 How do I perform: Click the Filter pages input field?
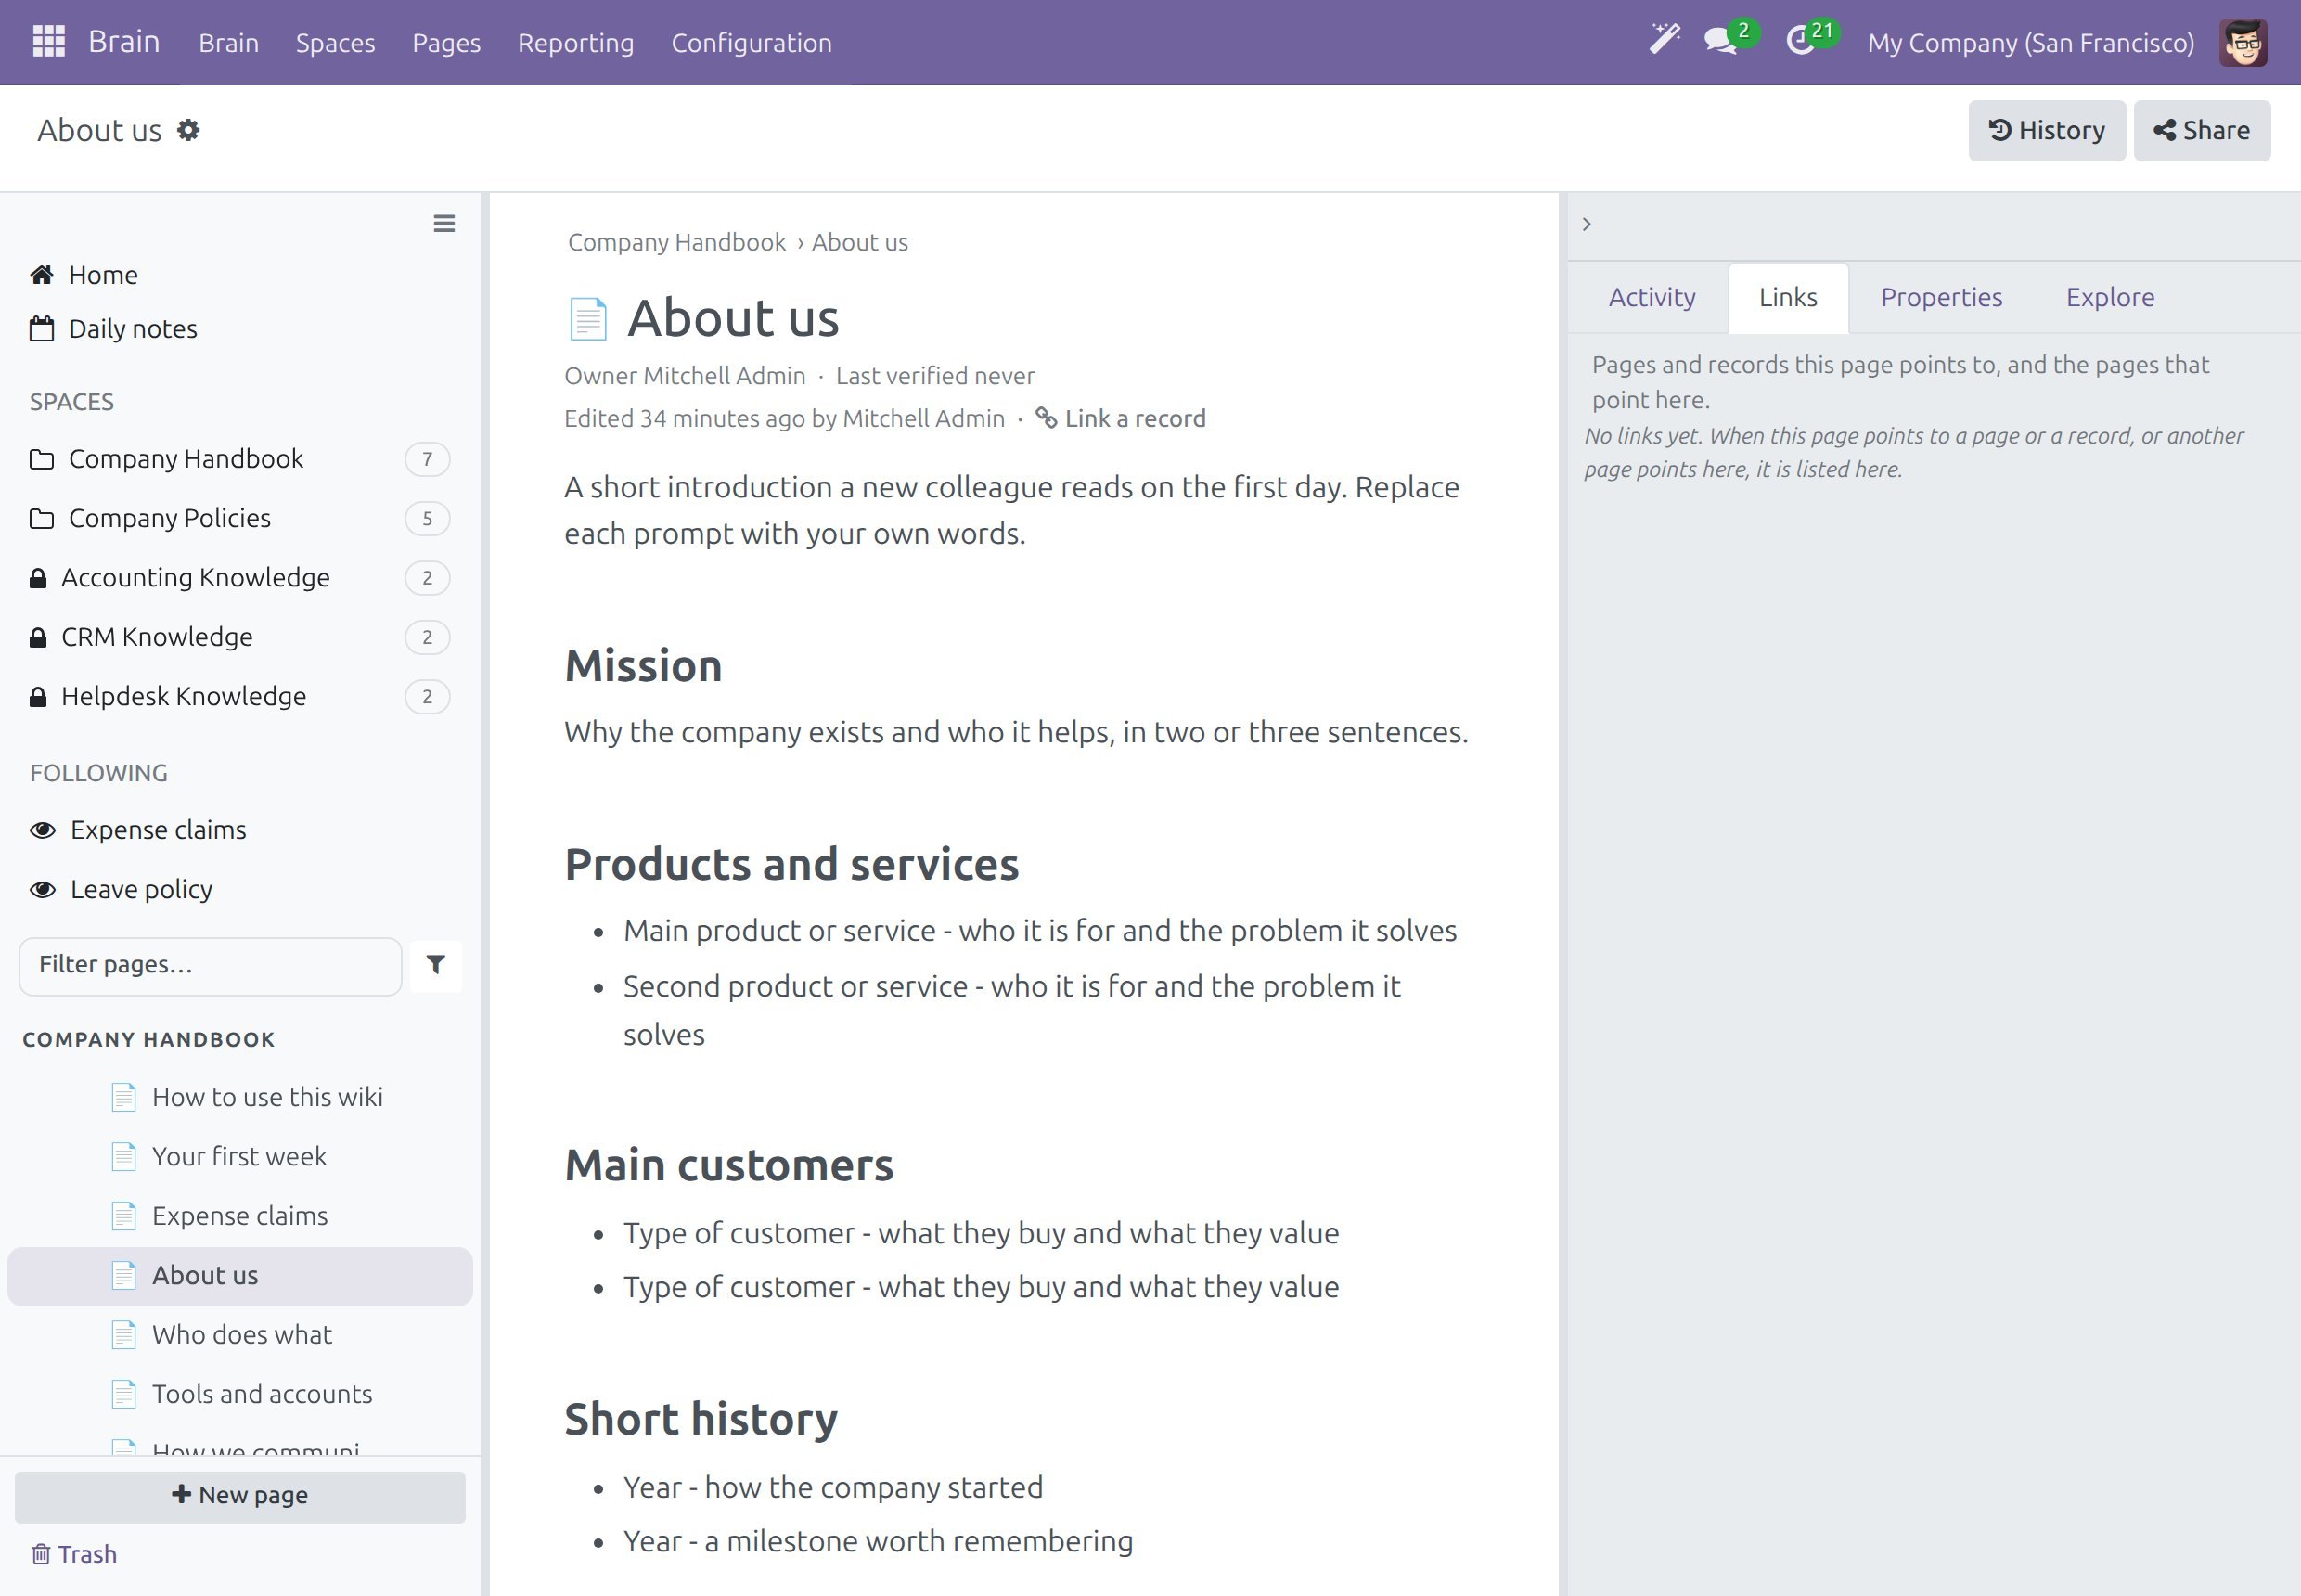coord(210,965)
